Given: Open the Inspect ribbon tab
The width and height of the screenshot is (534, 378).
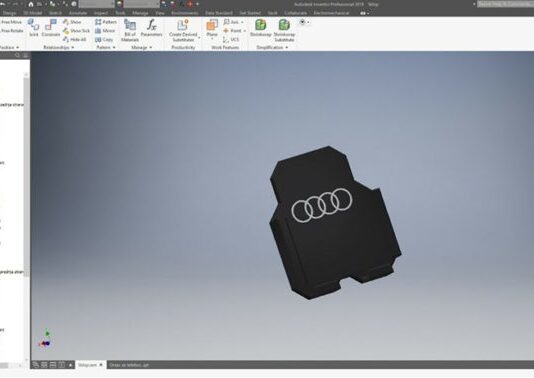Looking at the screenshot, I should [101, 13].
